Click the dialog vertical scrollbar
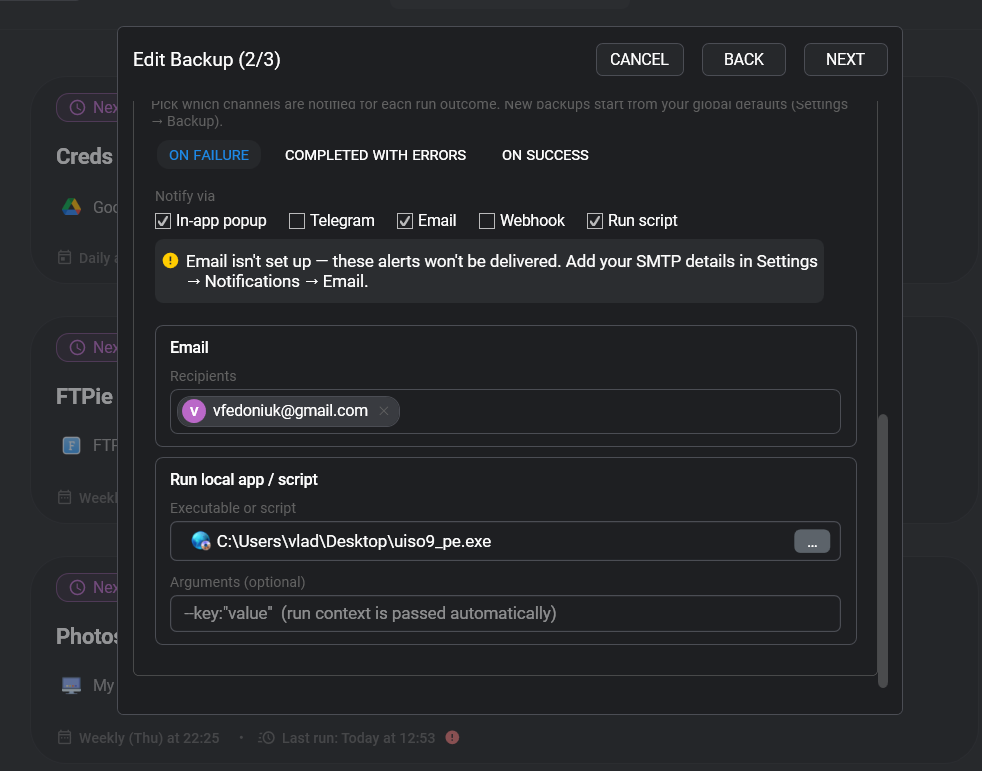Image resolution: width=982 pixels, height=771 pixels. pos(882,550)
